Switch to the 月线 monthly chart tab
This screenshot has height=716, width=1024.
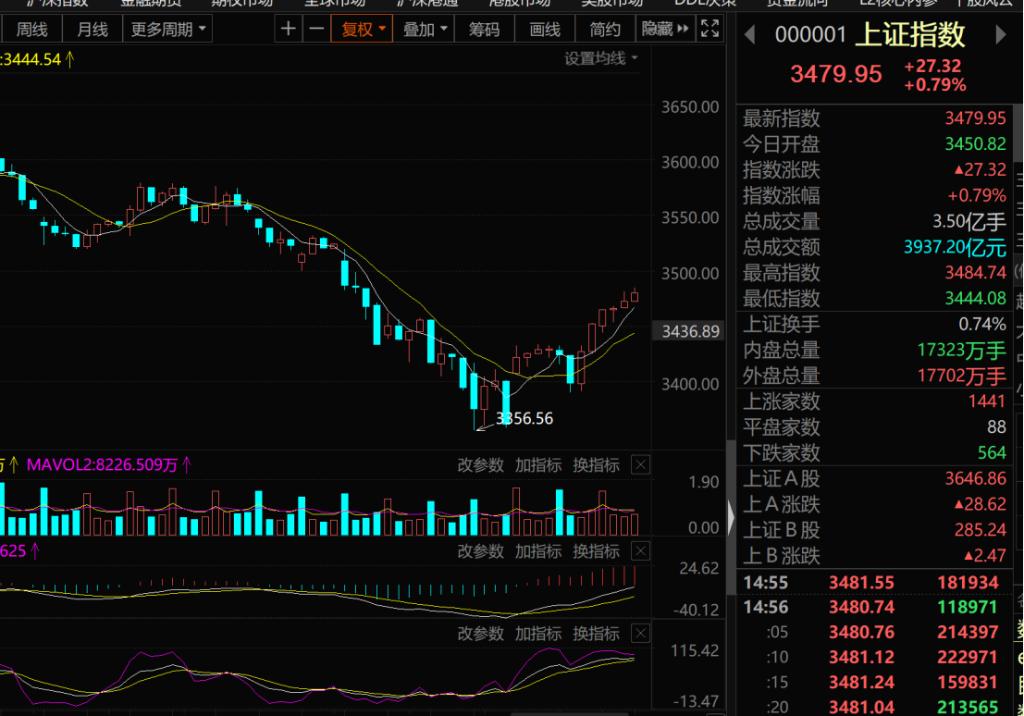[x=92, y=29]
